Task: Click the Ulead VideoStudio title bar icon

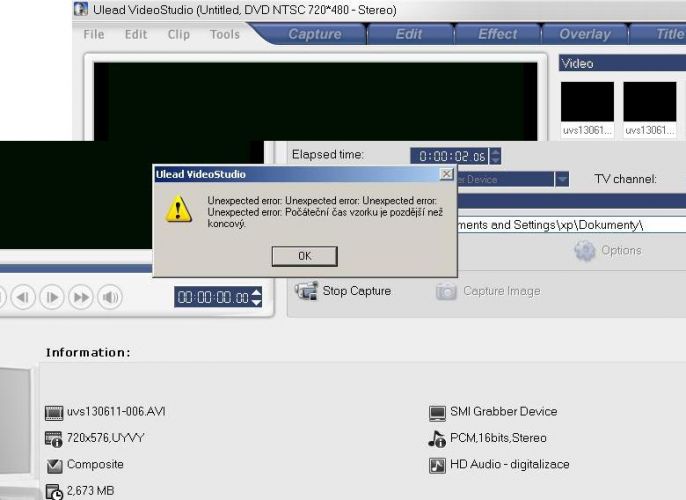Action: pos(81,9)
